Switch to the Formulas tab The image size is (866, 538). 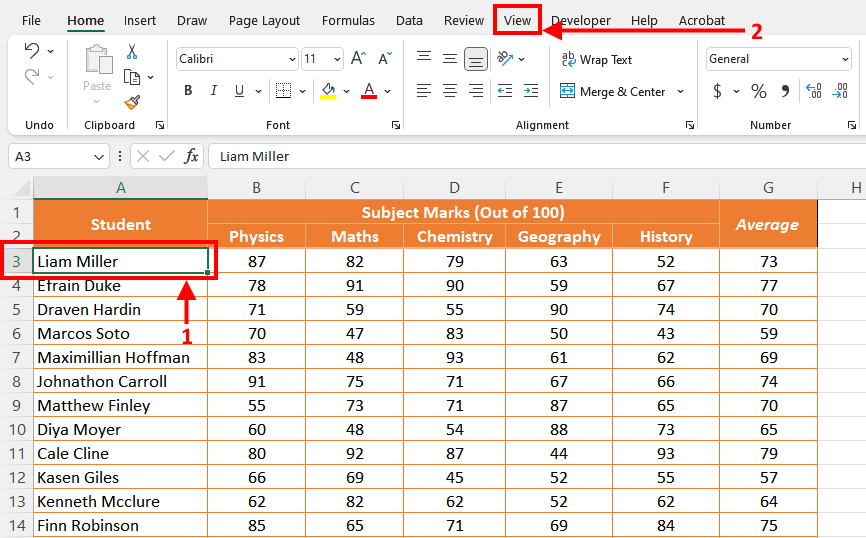point(349,20)
